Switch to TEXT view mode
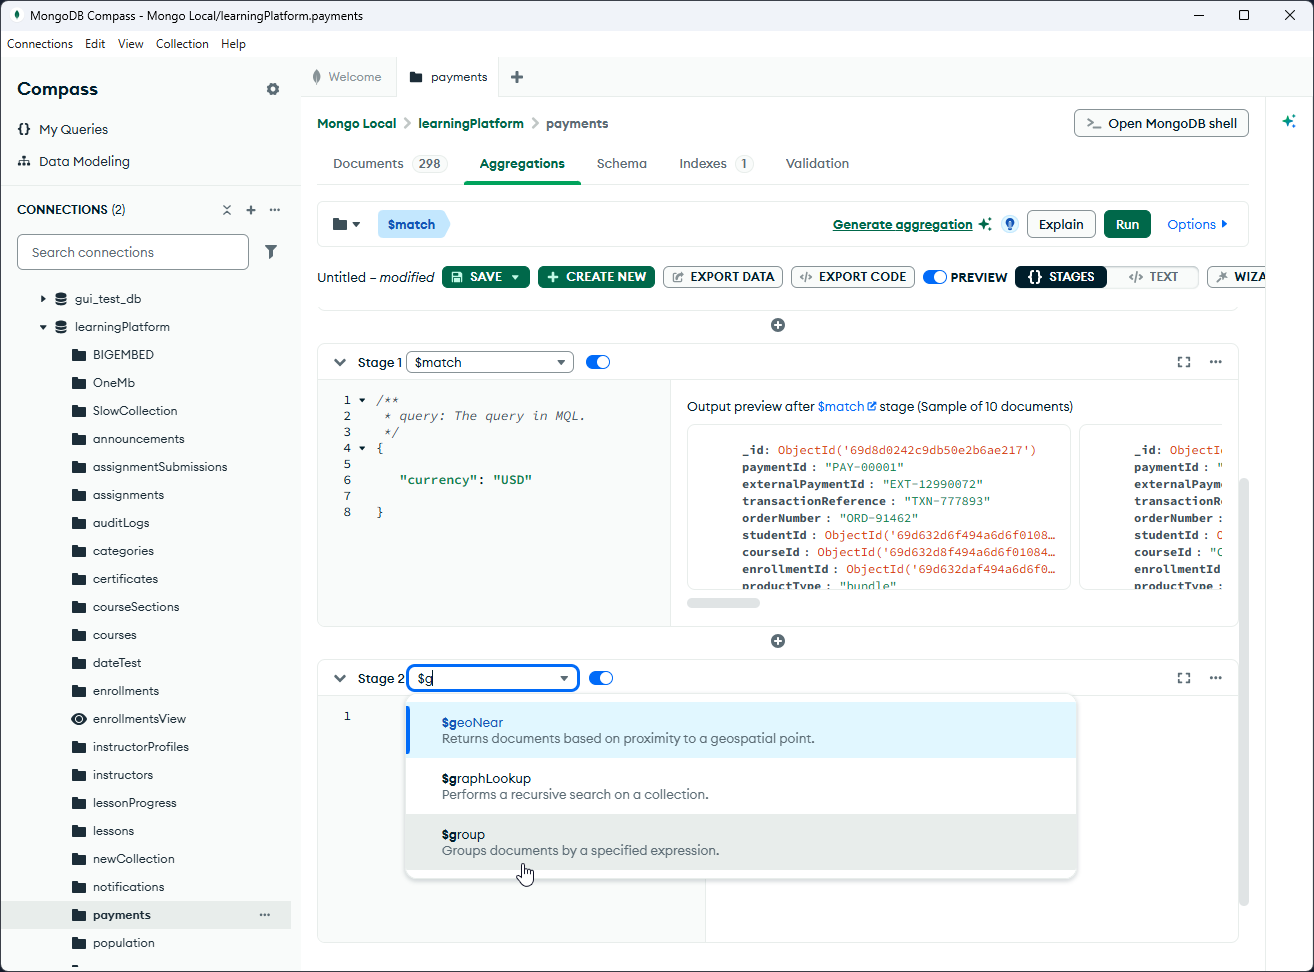Screen dimensions: 1314x972 coord(1153,277)
